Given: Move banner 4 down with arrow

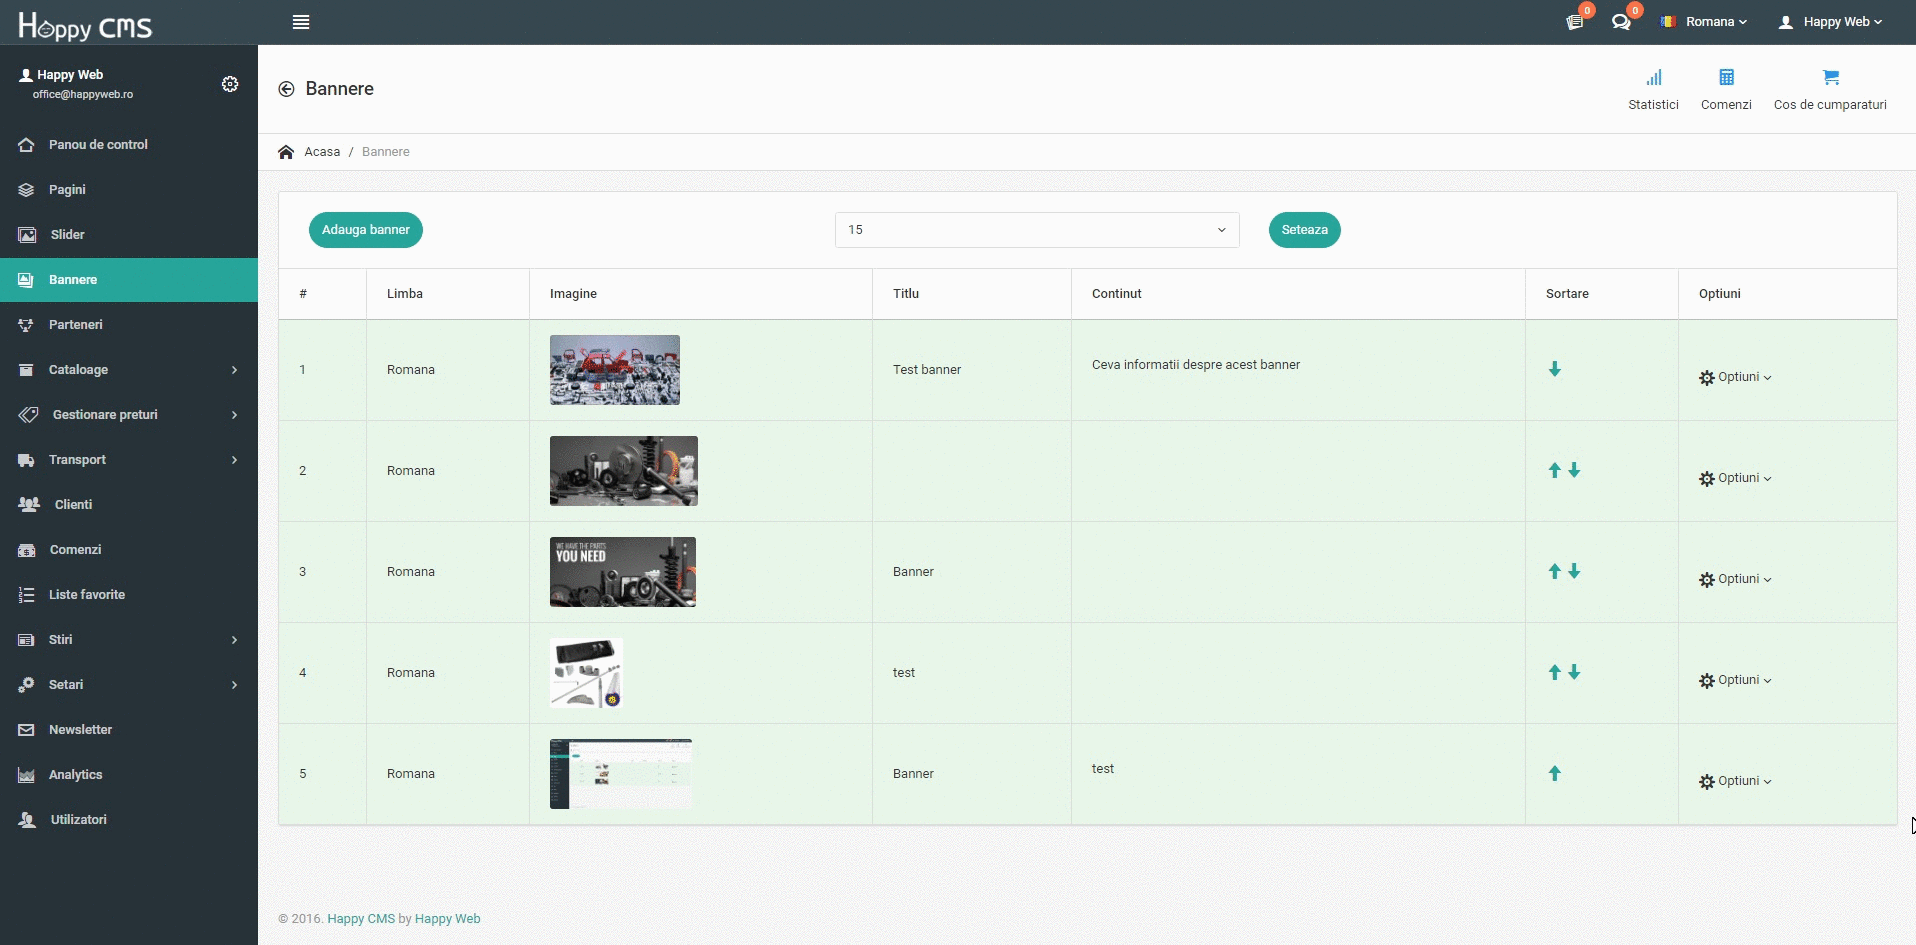Looking at the screenshot, I should [x=1574, y=672].
